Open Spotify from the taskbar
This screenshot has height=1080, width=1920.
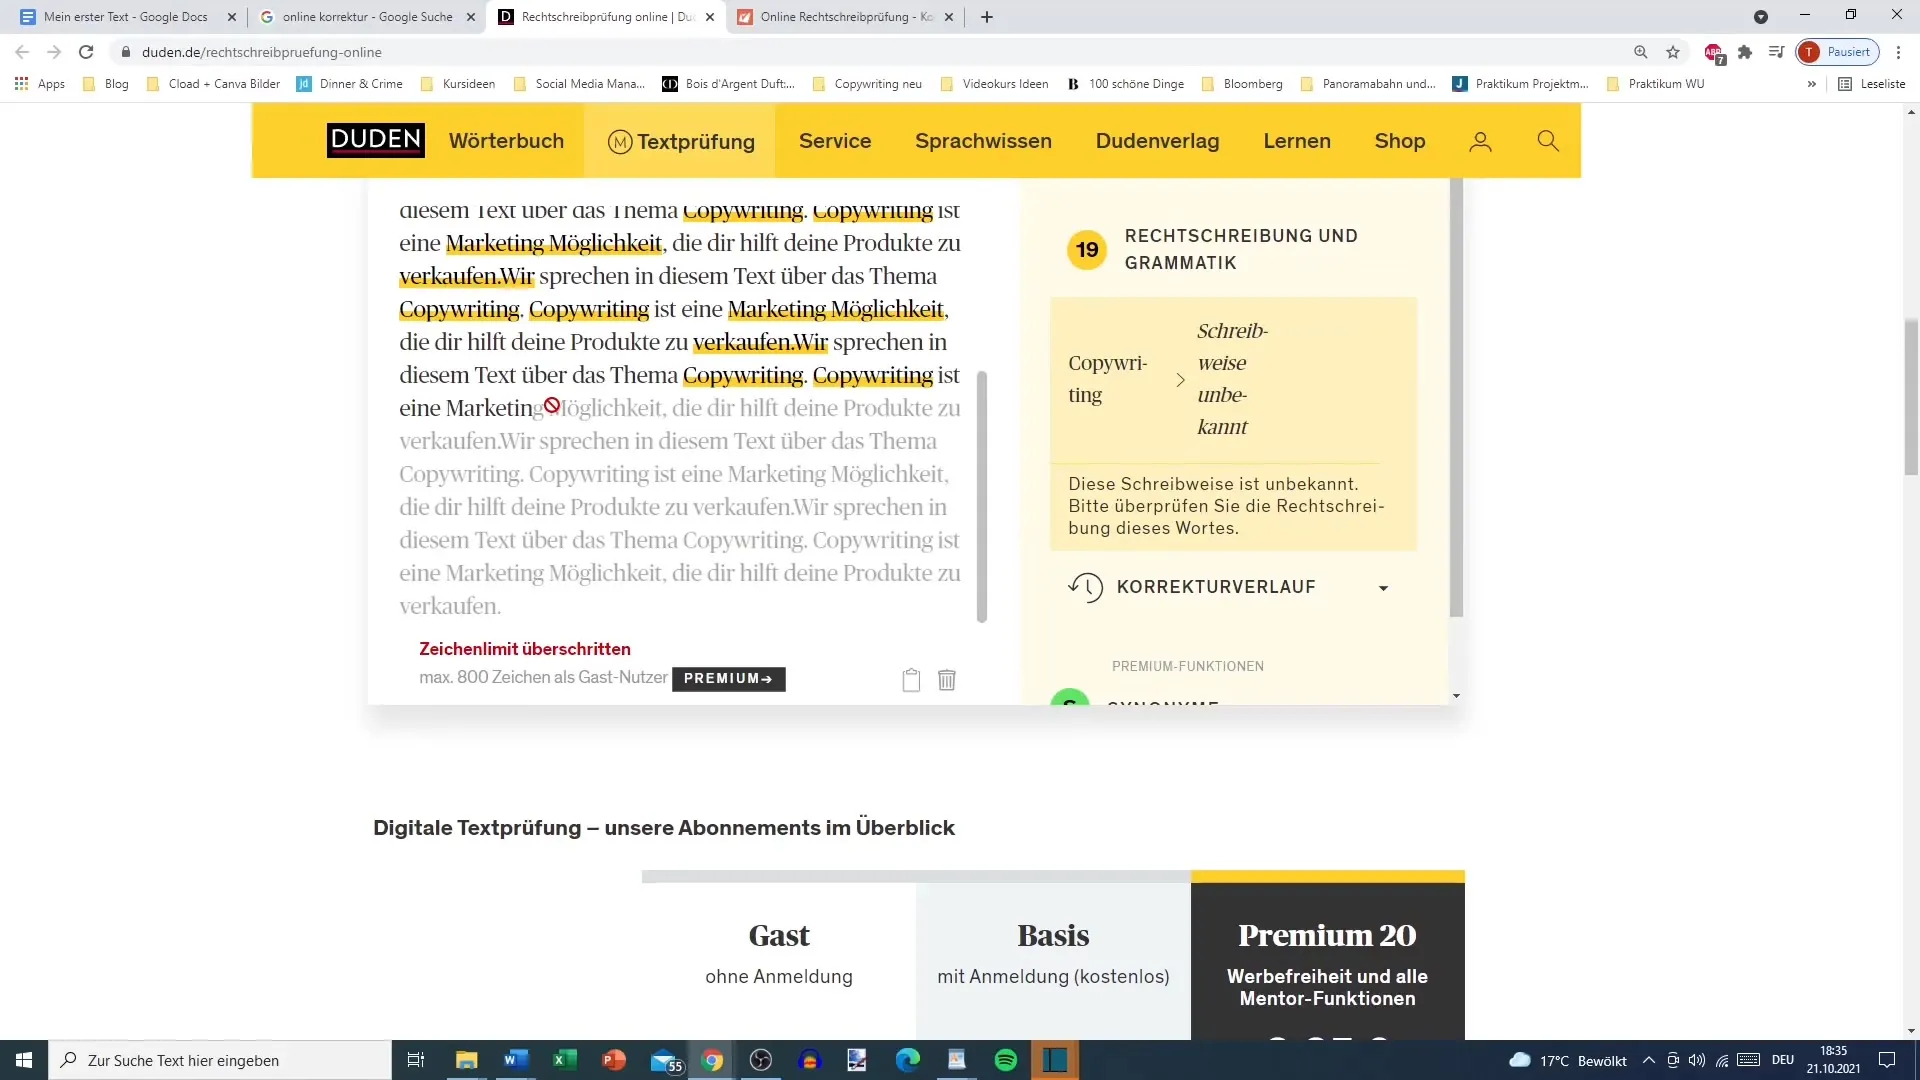pos(1006,1060)
